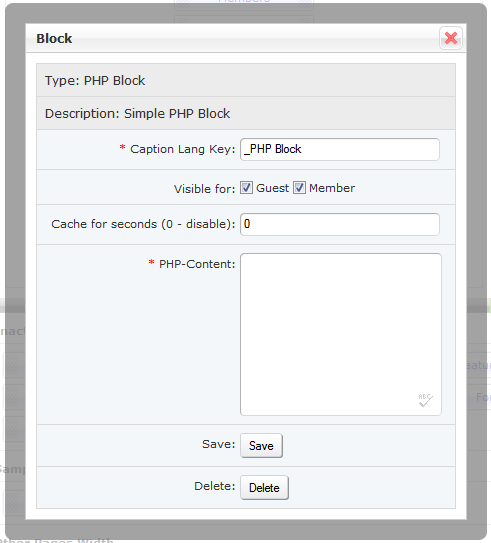Click inside the PHP-Content text area
The height and width of the screenshot is (543, 491).
(x=341, y=334)
